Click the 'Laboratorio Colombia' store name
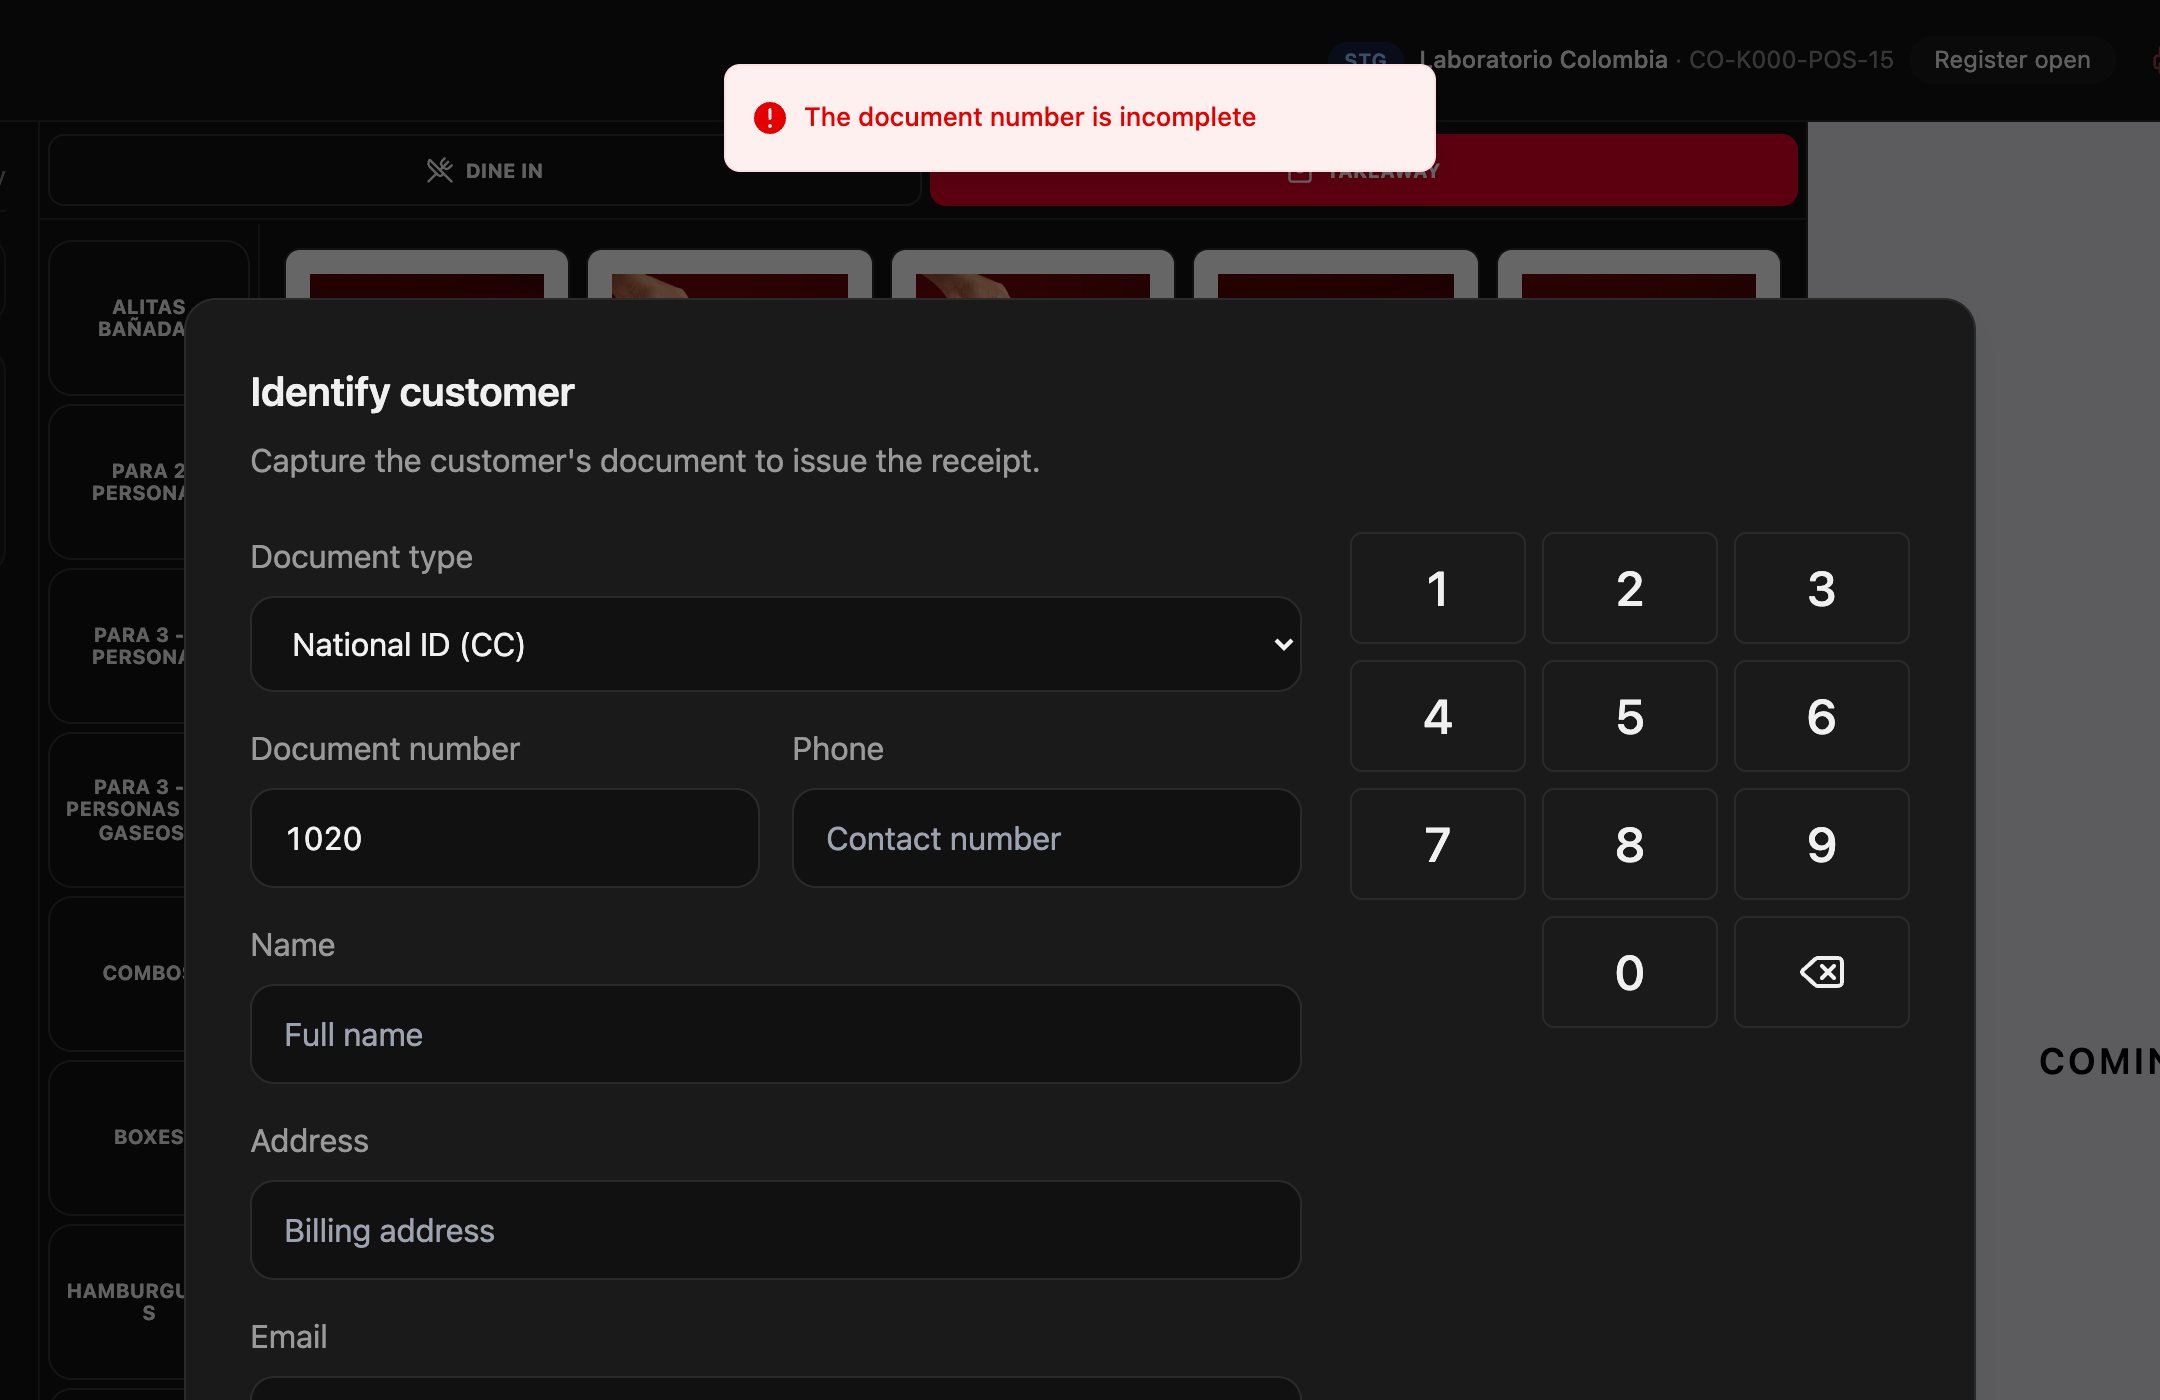The image size is (2160, 1400). pyautogui.click(x=1543, y=60)
